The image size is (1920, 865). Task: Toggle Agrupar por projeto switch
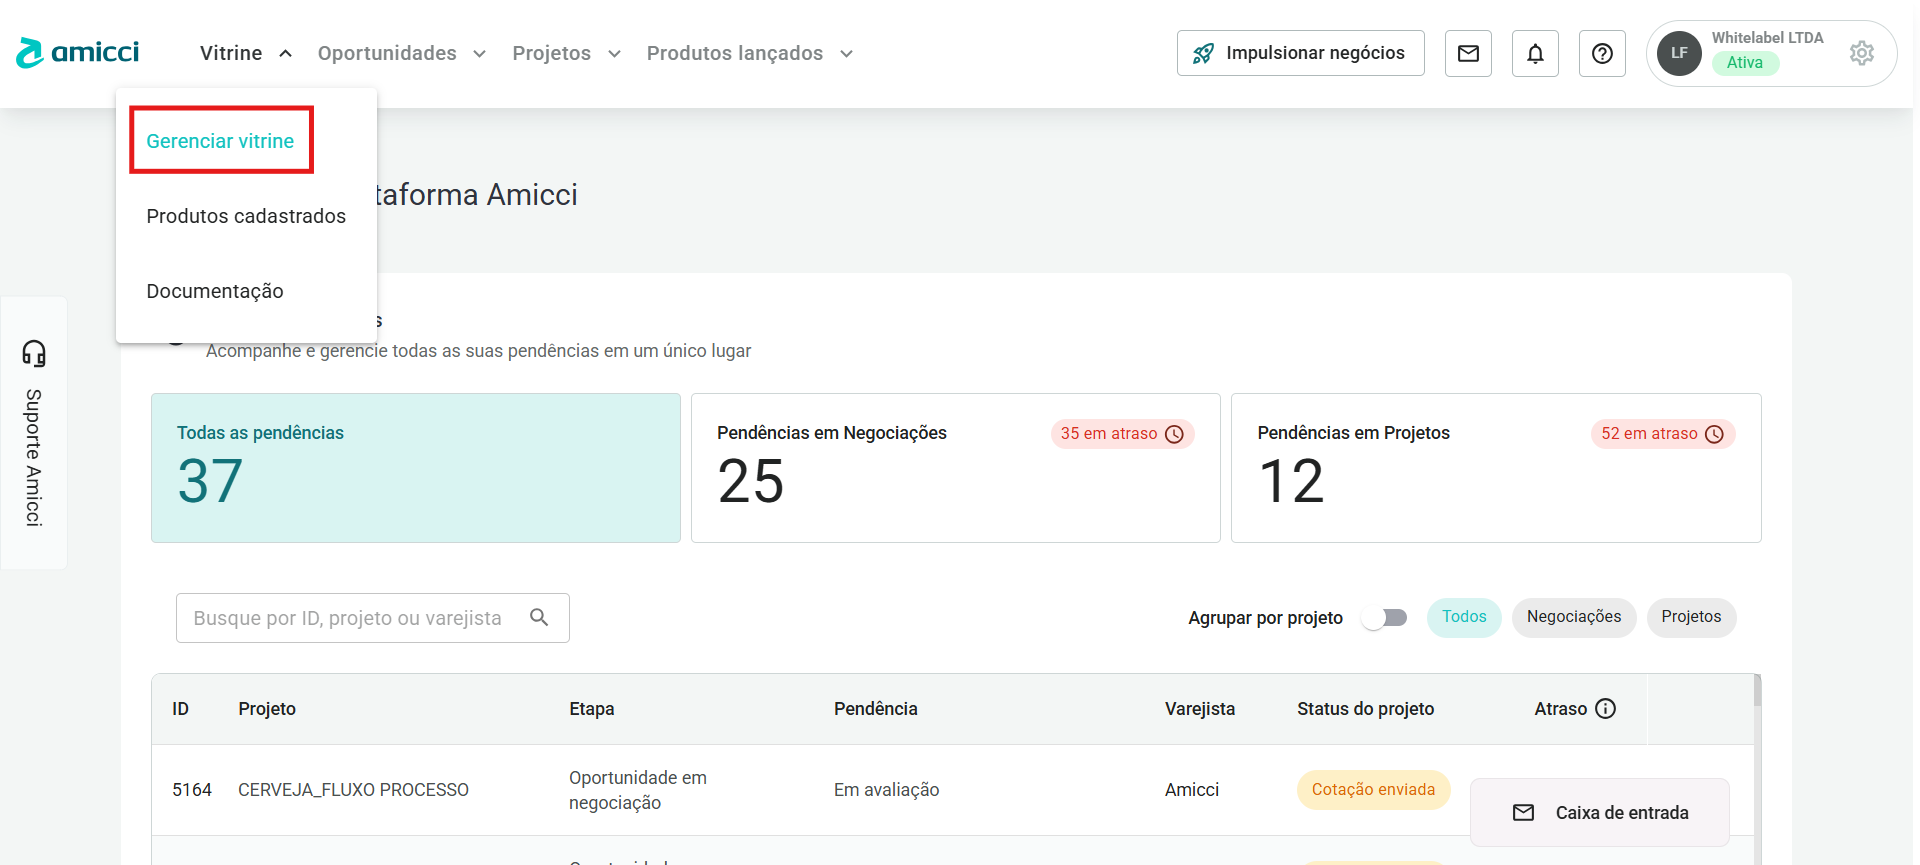[x=1385, y=618]
